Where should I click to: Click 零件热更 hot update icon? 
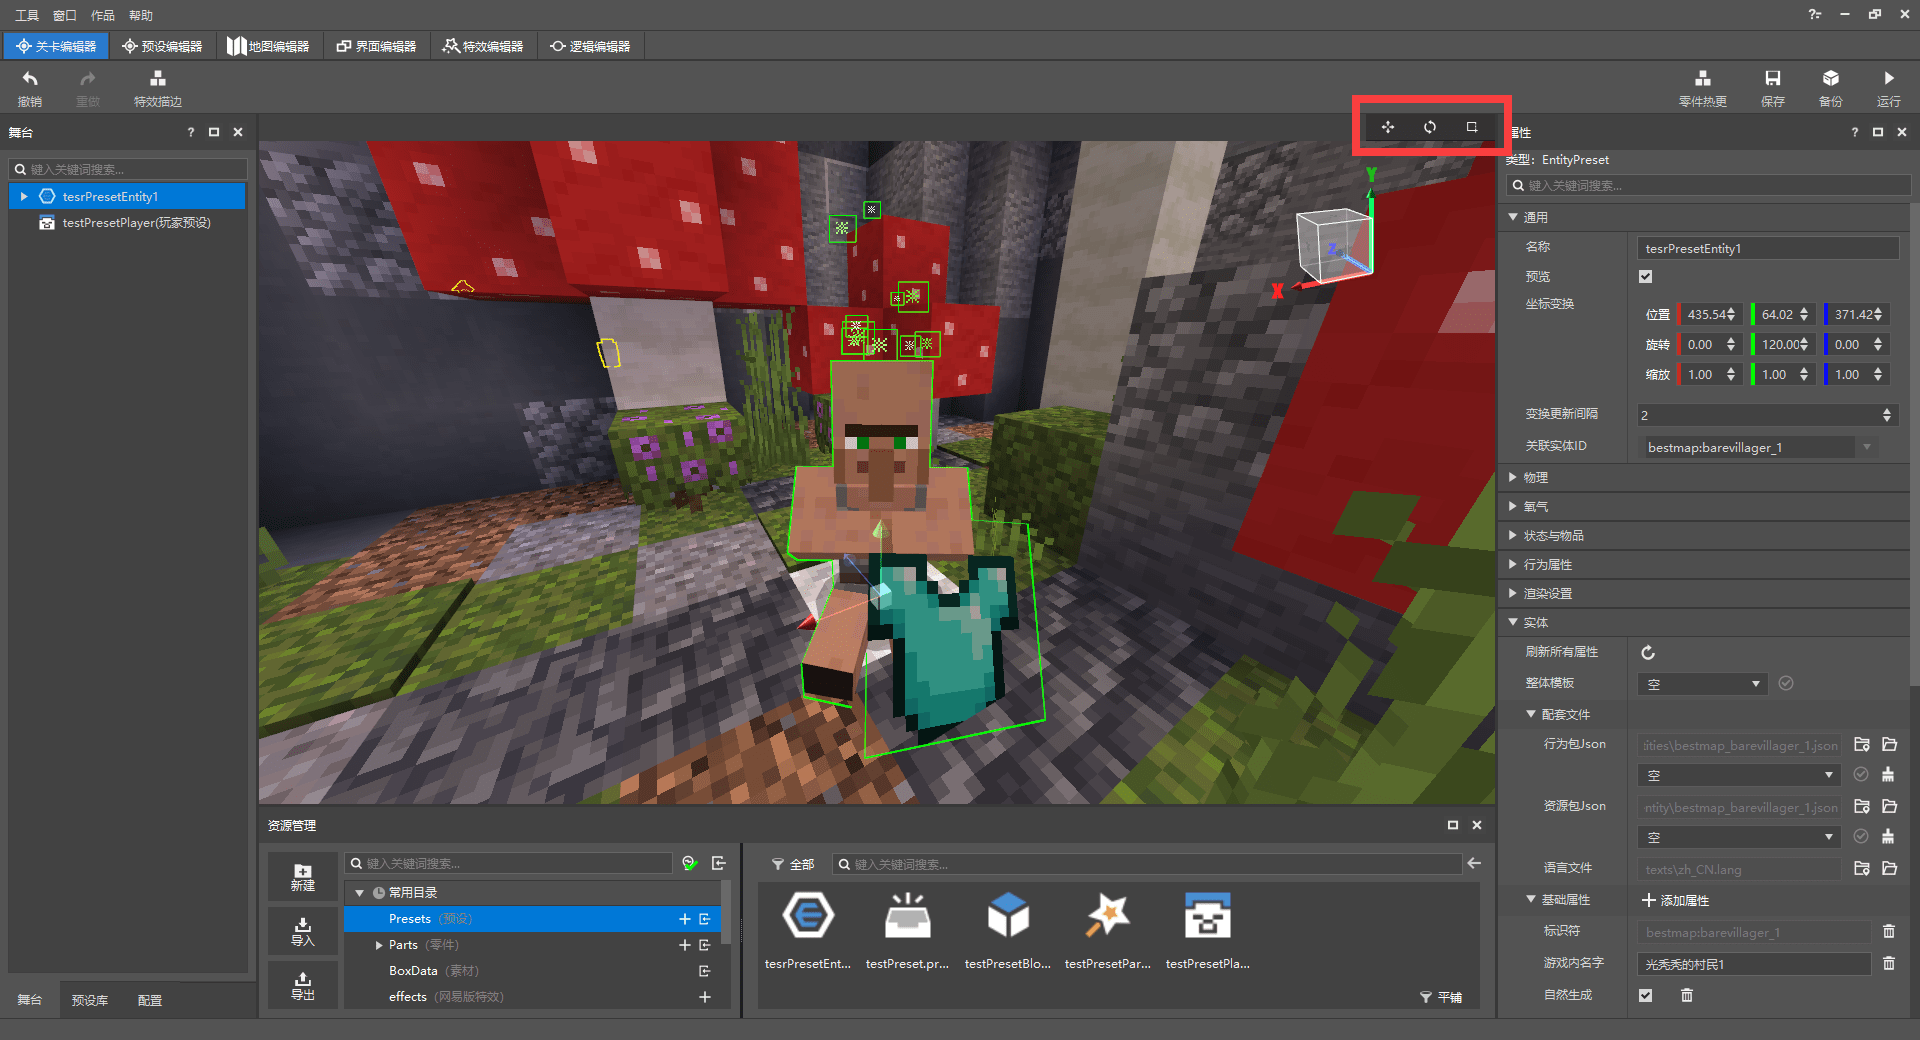point(1702,88)
